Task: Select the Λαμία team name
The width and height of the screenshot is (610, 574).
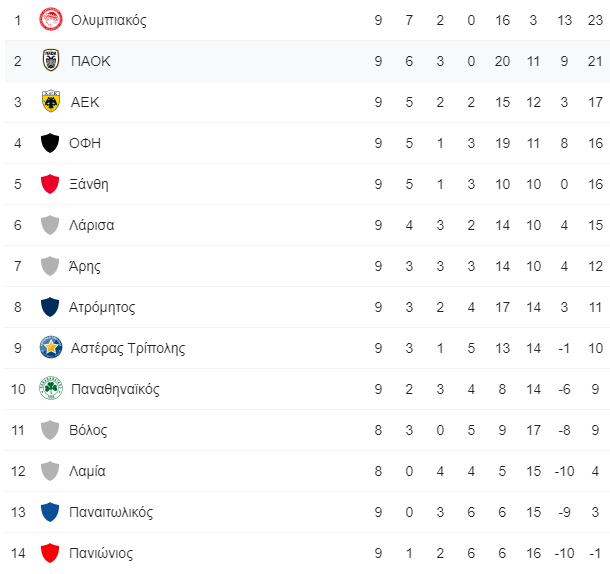Action: (87, 471)
